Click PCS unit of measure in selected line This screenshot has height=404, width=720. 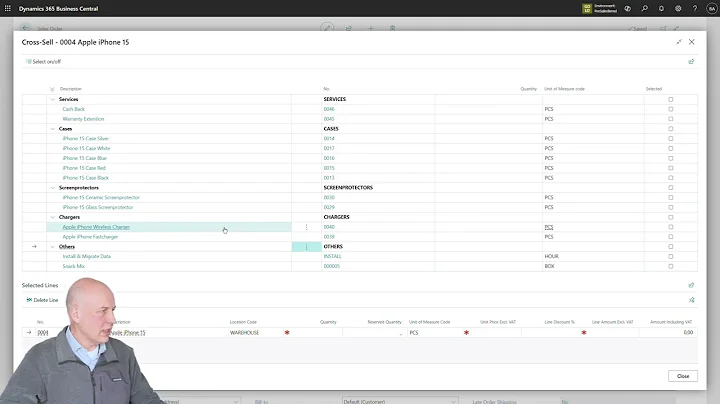pos(414,332)
